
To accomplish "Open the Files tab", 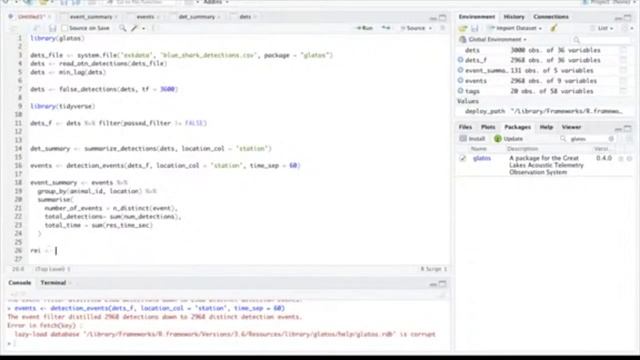I will (x=465, y=127).
